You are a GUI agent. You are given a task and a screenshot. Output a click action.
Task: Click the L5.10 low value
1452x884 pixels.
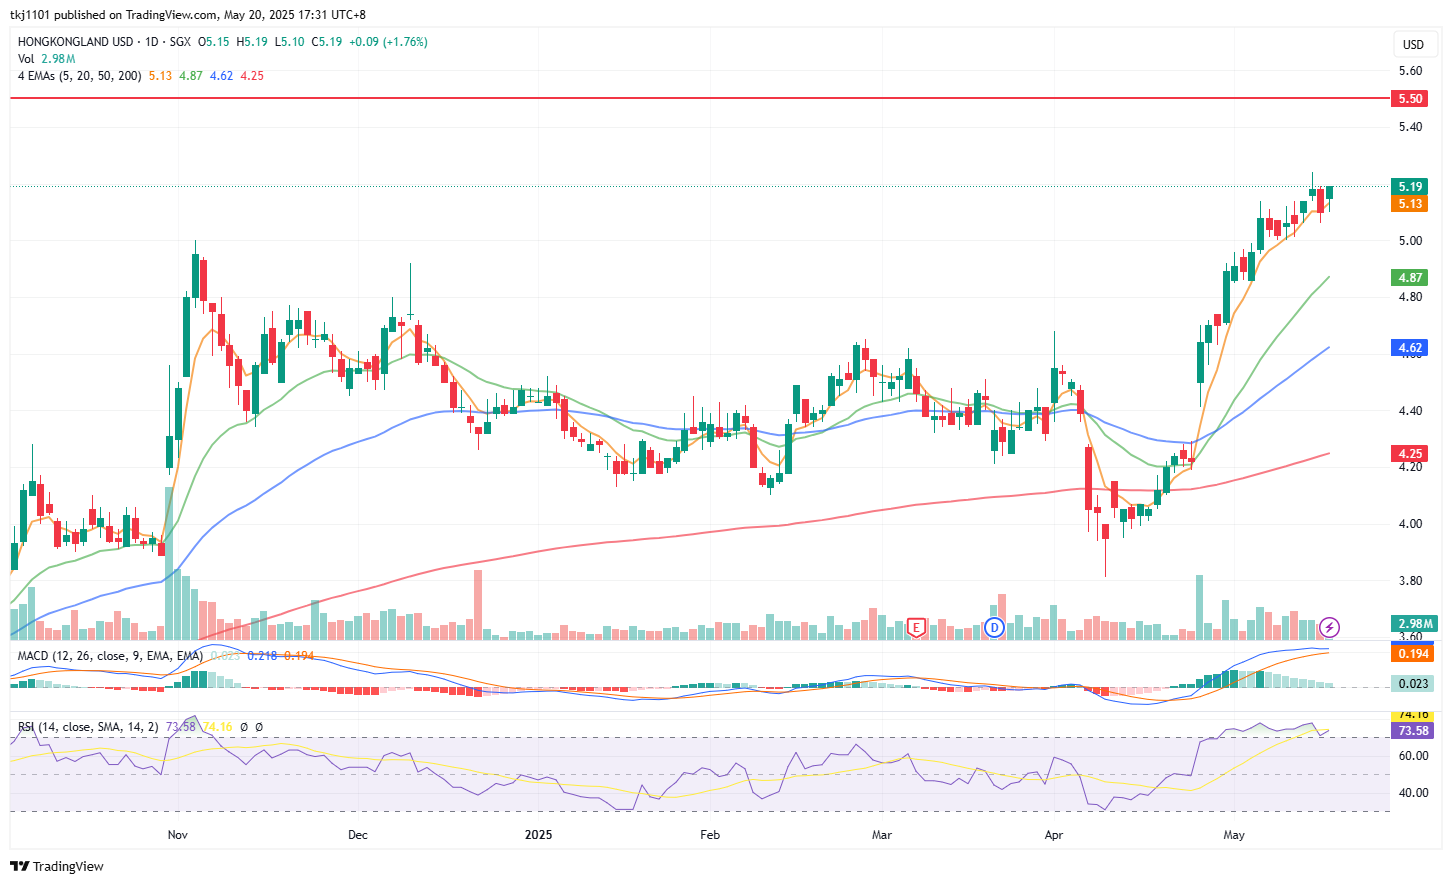tap(290, 42)
